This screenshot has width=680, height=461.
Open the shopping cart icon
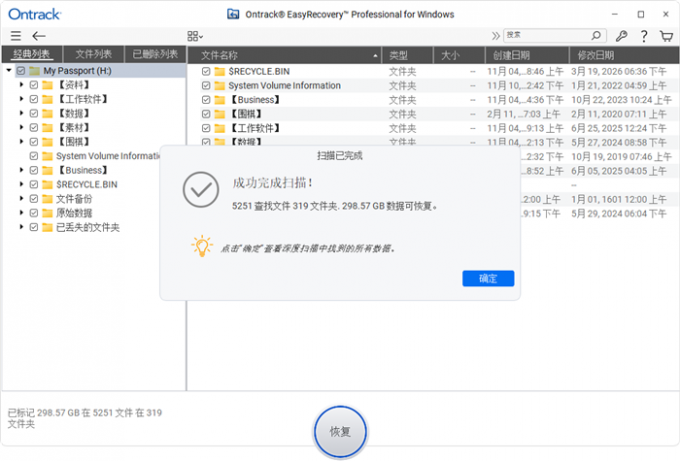tap(667, 36)
